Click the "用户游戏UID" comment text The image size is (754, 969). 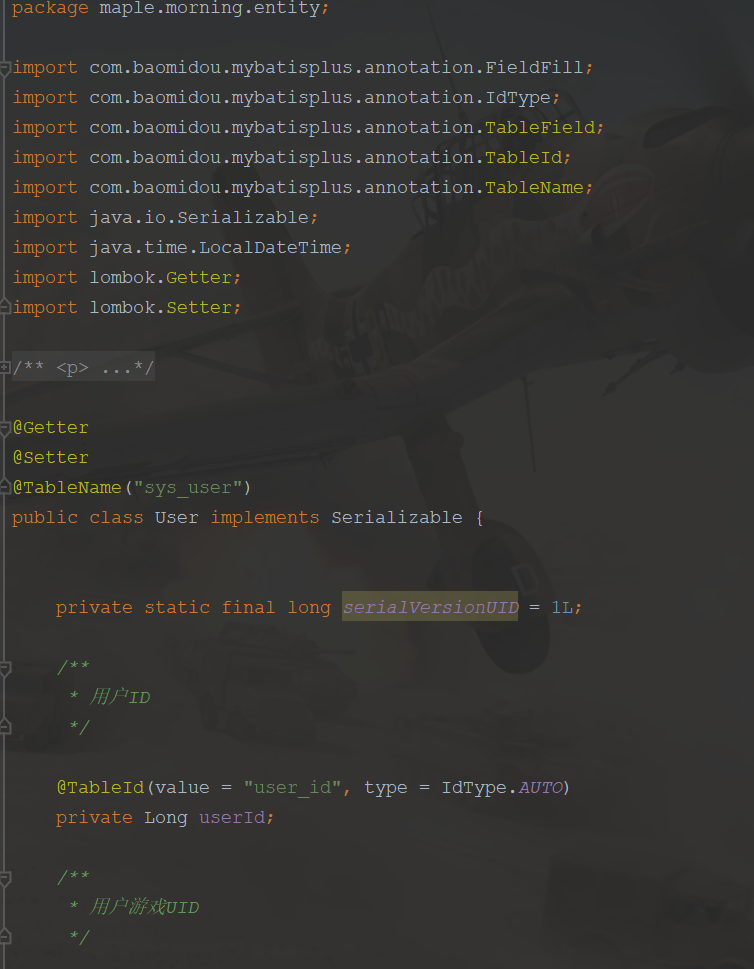pos(144,907)
